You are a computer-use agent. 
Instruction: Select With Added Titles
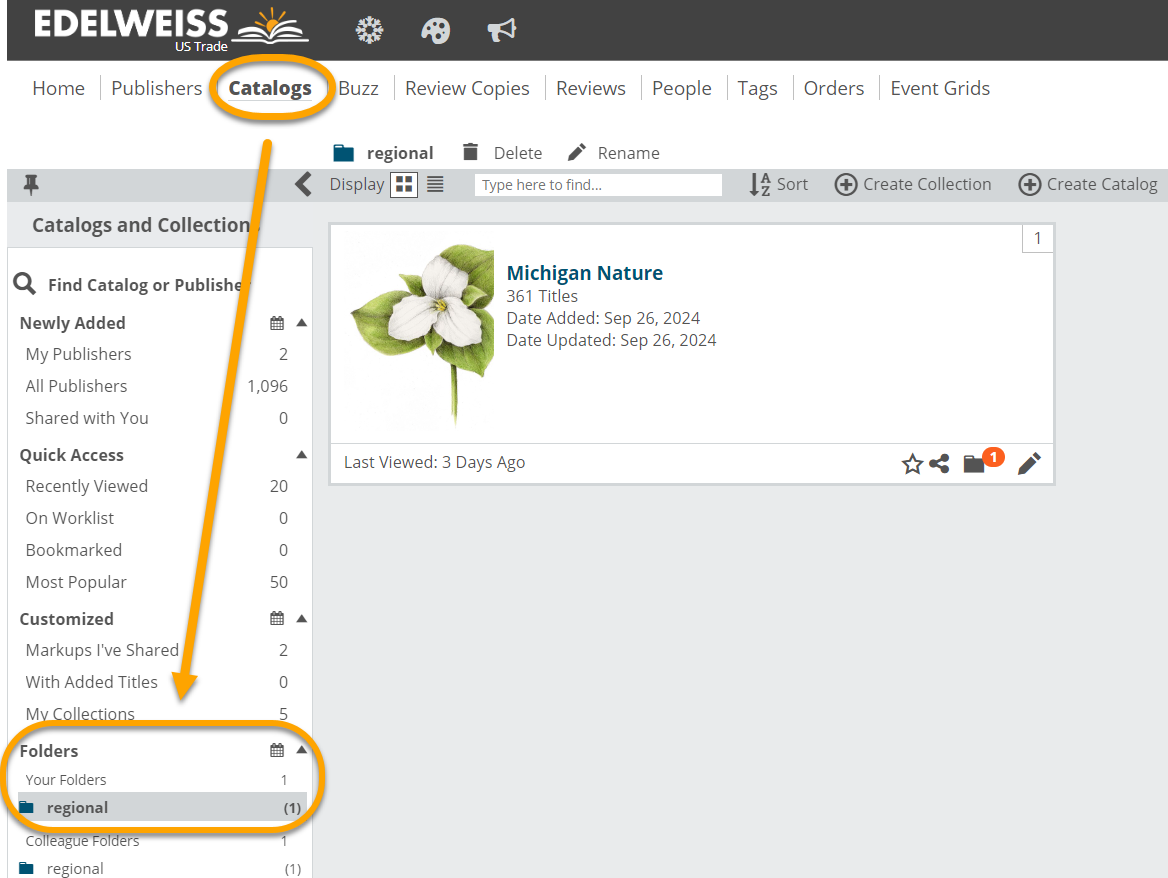157,681
